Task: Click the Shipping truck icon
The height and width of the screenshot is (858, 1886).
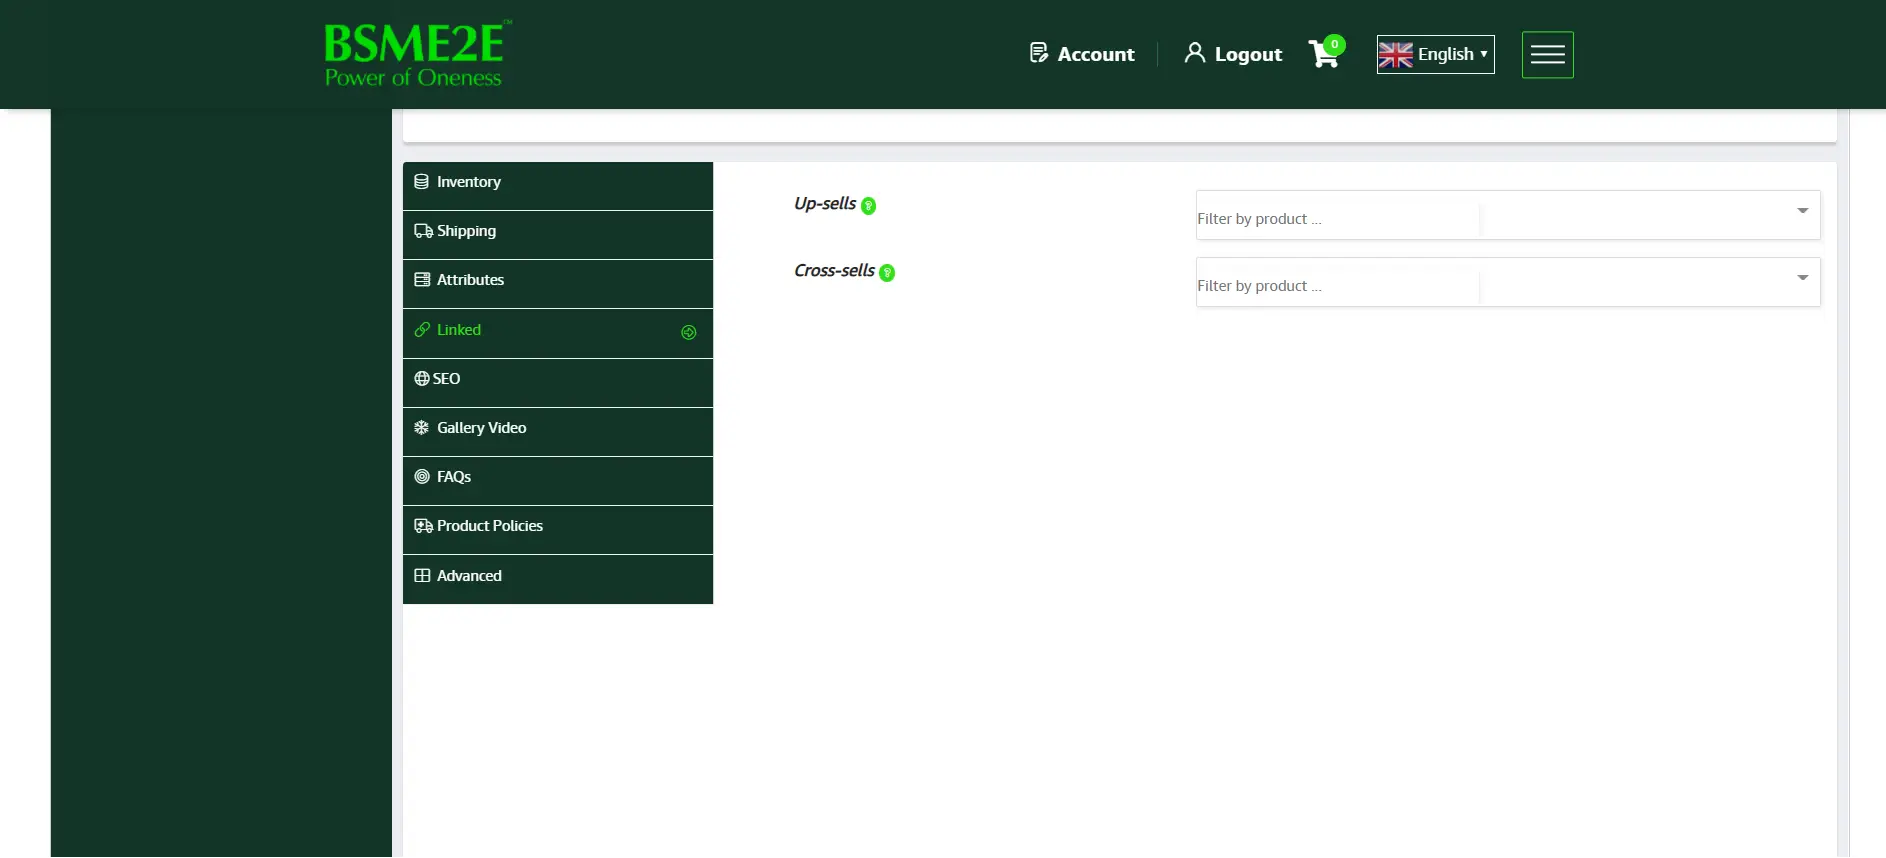Action: point(423,231)
